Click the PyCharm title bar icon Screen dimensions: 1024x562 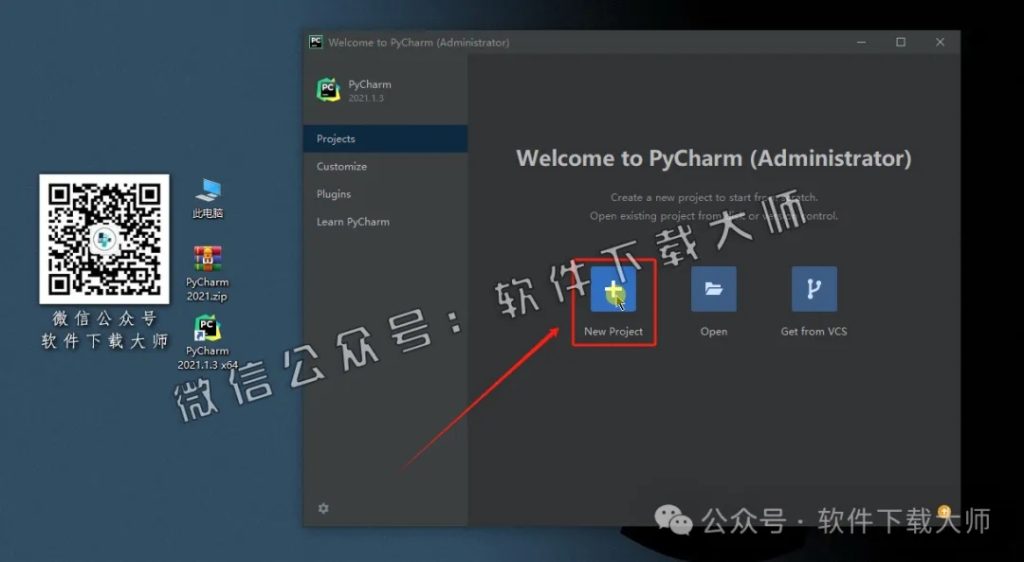click(316, 42)
